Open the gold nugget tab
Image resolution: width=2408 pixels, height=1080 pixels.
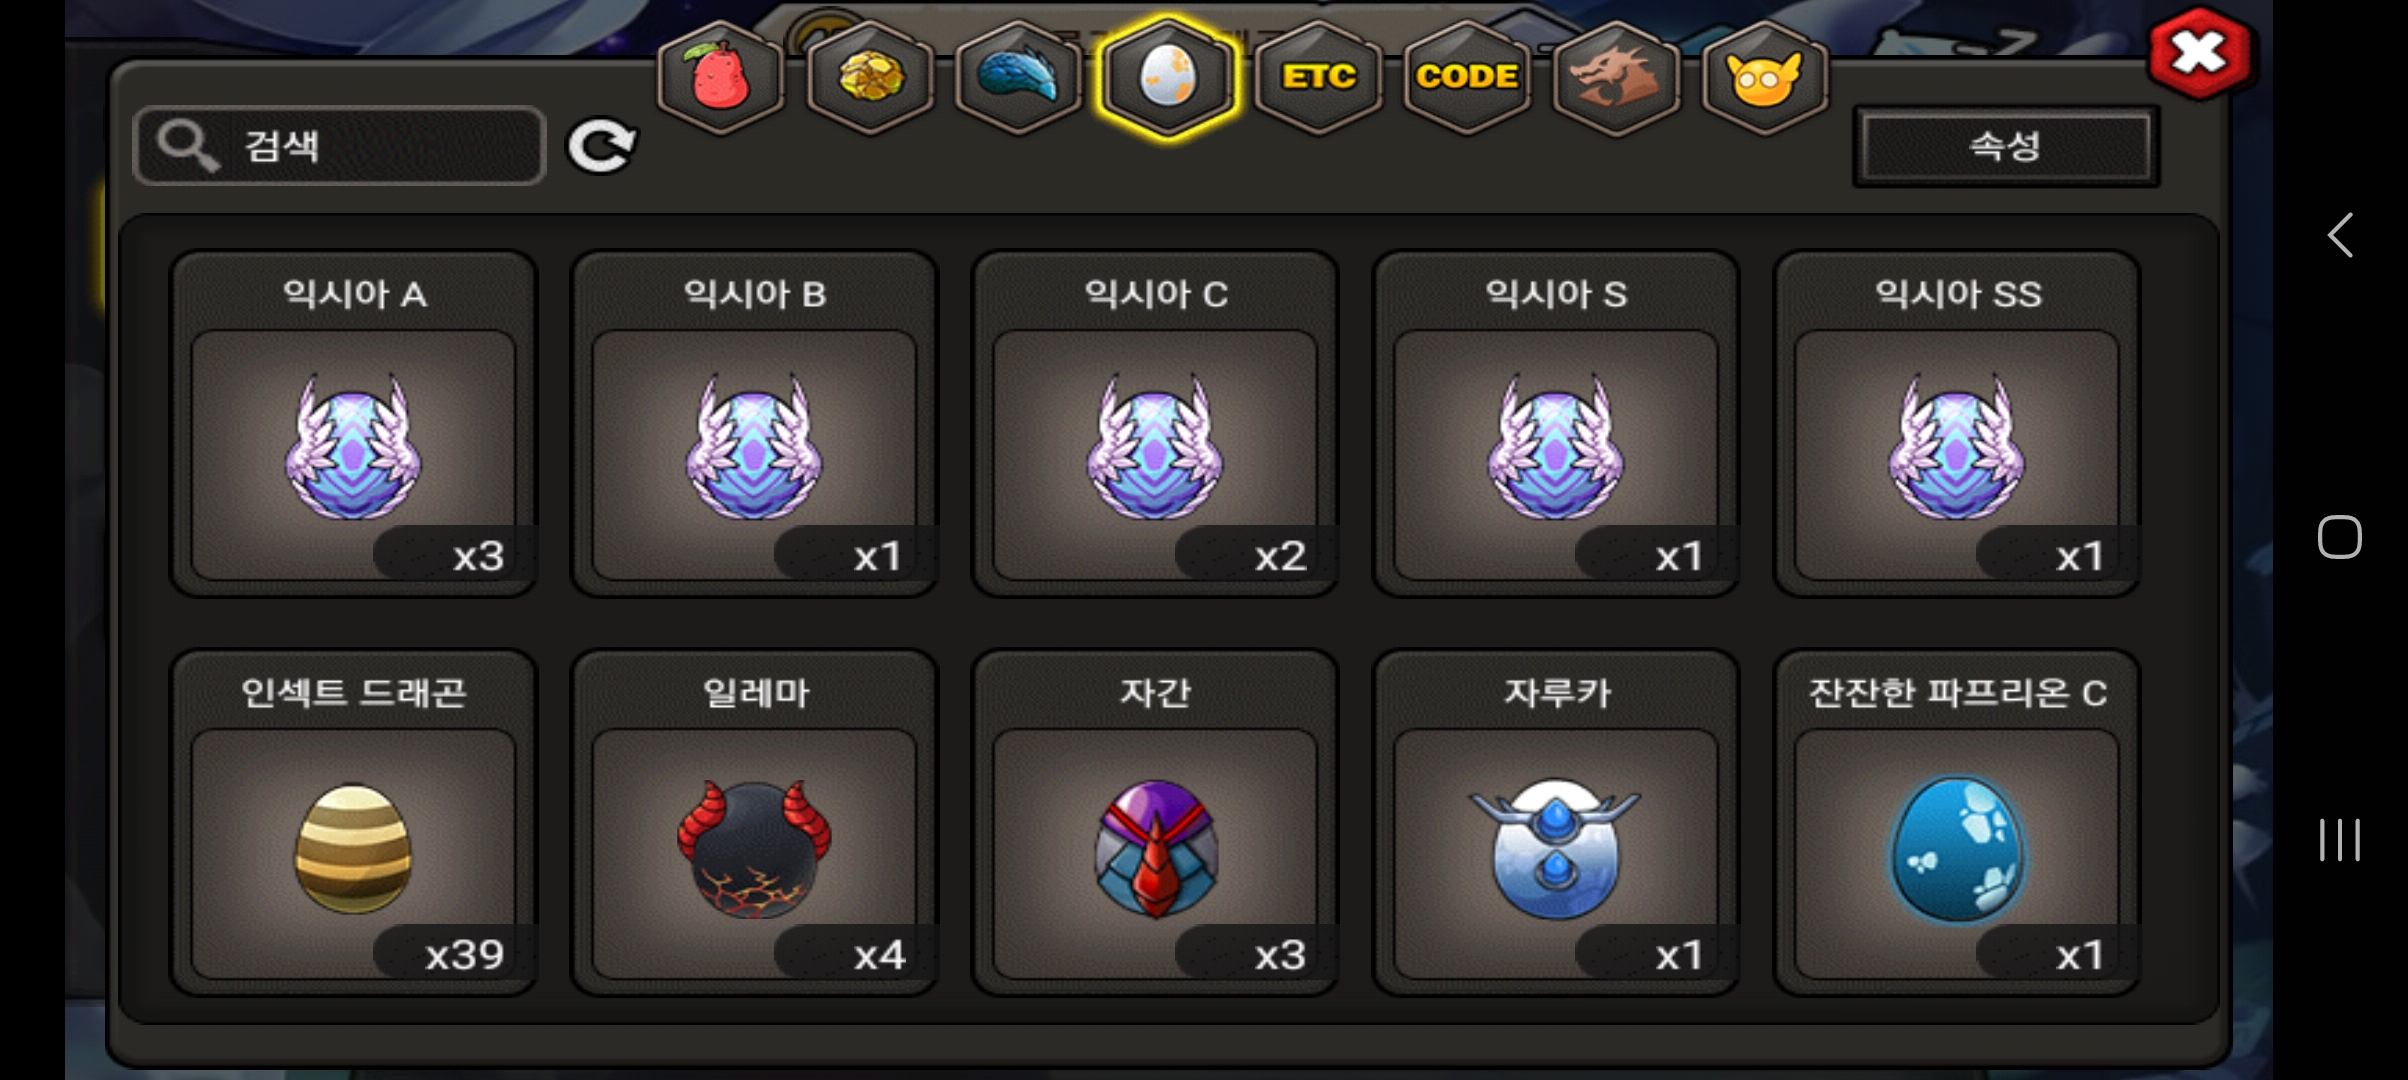pyautogui.click(x=870, y=77)
